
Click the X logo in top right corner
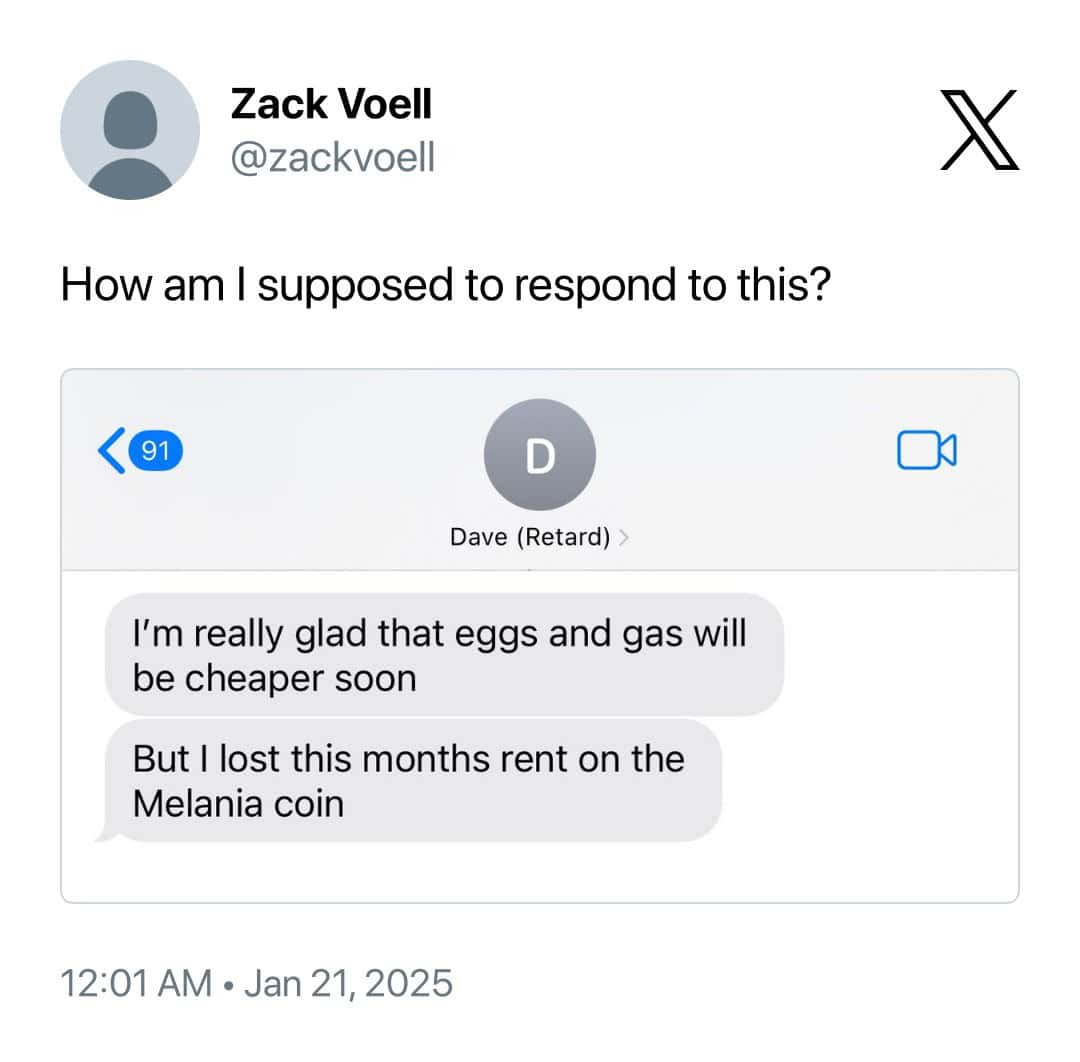pyautogui.click(x=980, y=130)
